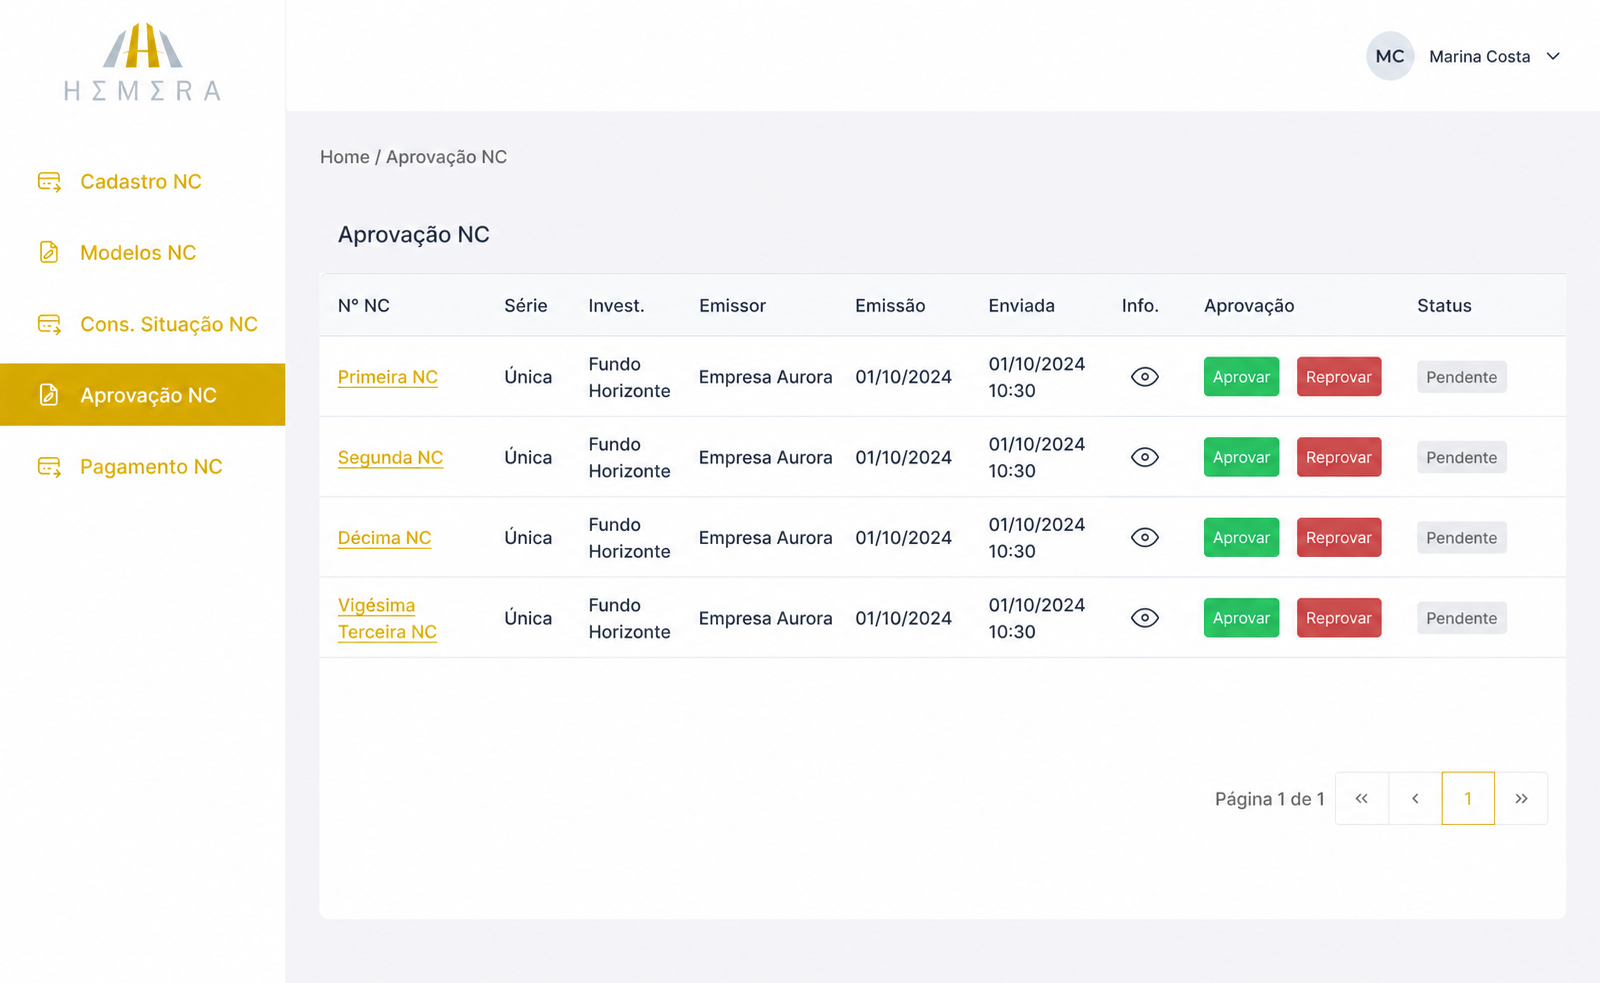Viewport: 1600px width, 983px height.
Task: Click the Hemera logo
Action: 142,62
